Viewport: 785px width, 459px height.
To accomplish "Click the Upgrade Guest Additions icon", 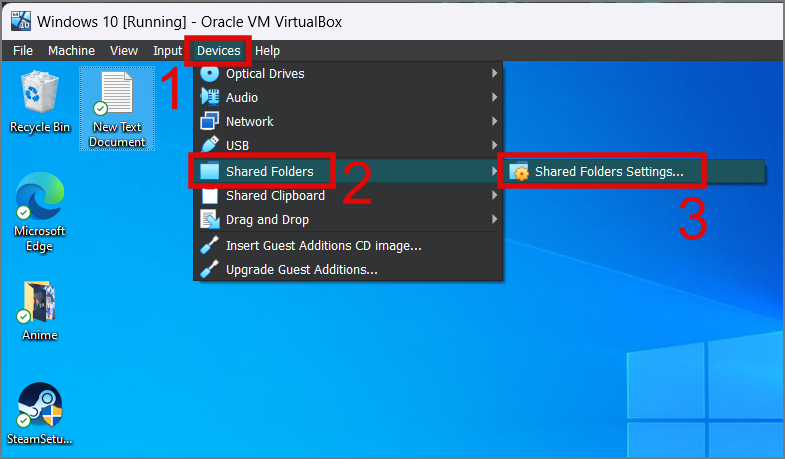I will (x=210, y=269).
